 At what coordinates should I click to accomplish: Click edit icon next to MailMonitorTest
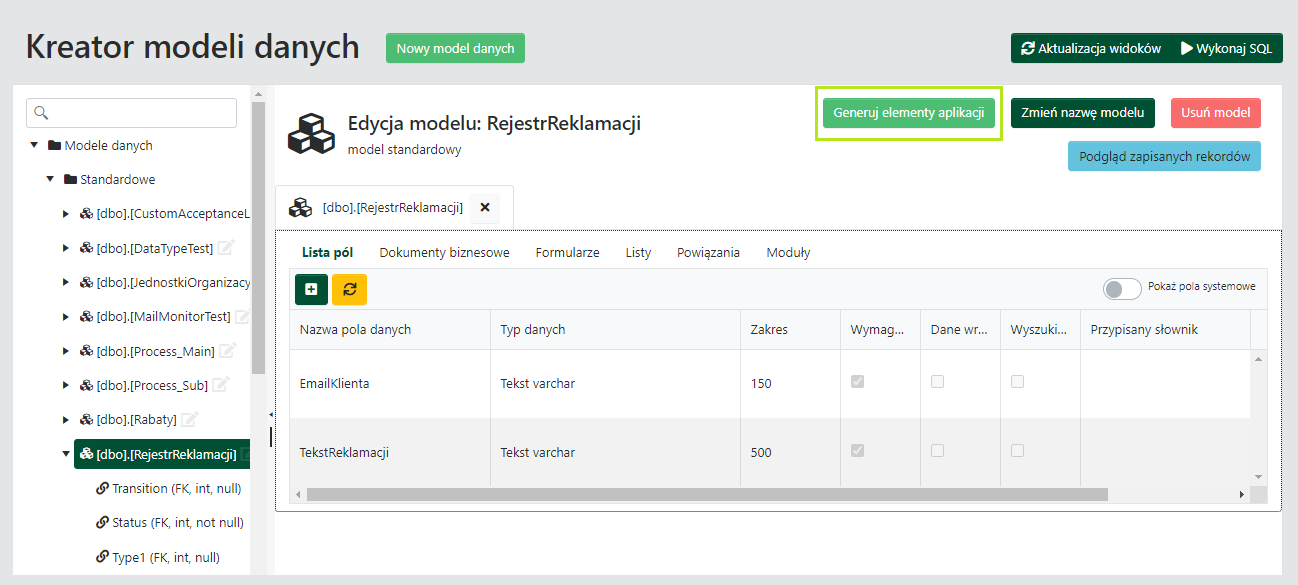pyautogui.click(x=242, y=317)
